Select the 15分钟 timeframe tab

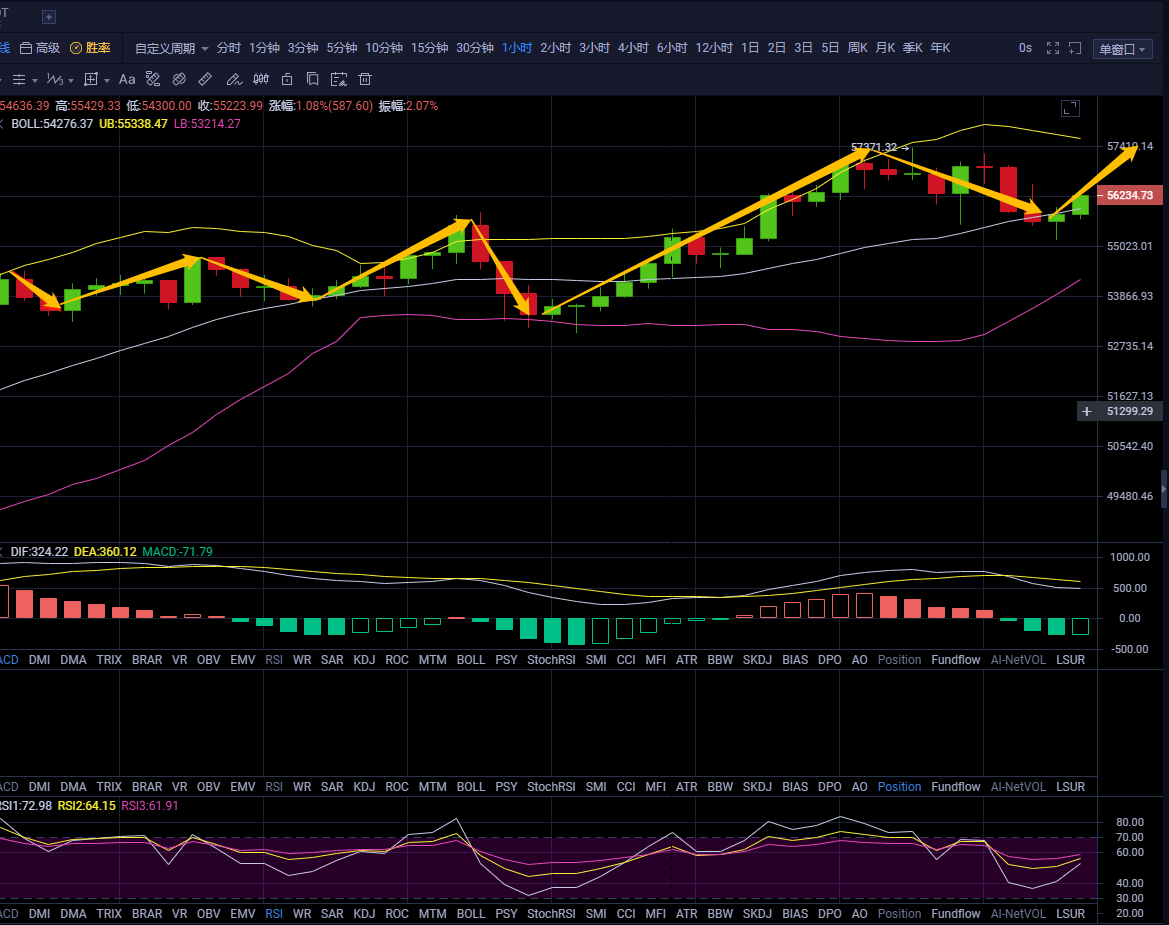tap(429, 48)
